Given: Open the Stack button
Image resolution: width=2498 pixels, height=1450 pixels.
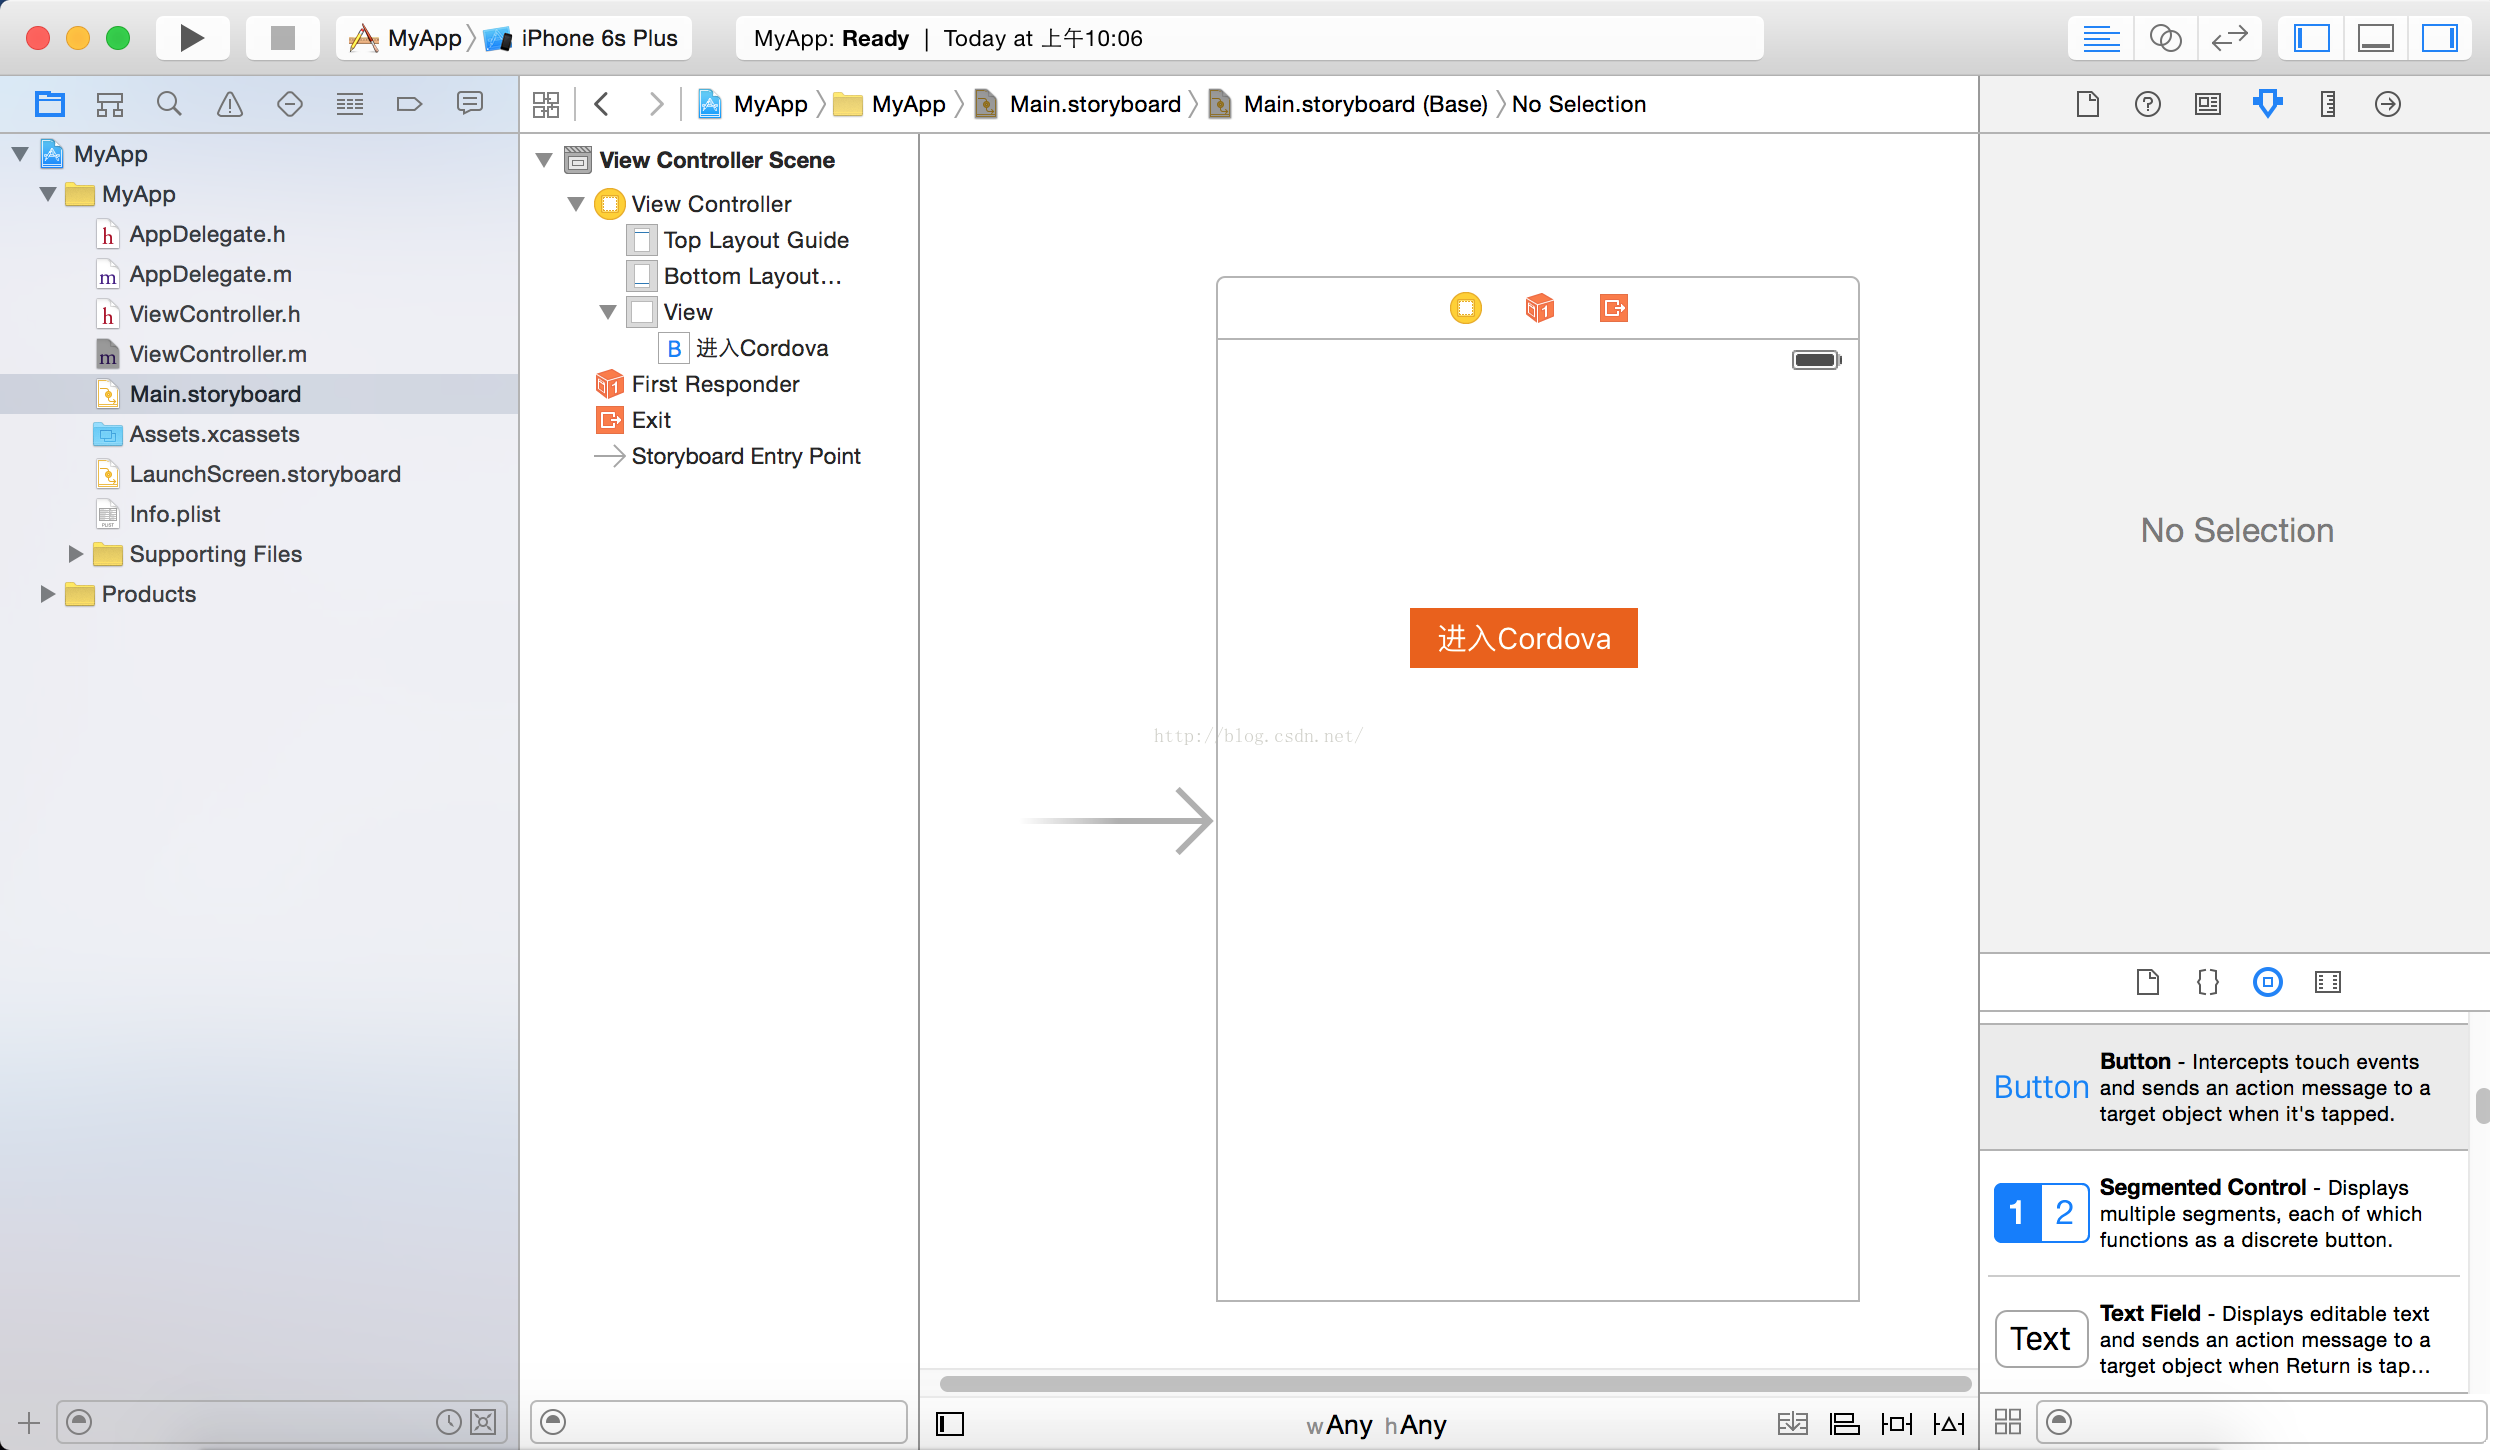Looking at the screenshot, I should pos(1792,1423).
